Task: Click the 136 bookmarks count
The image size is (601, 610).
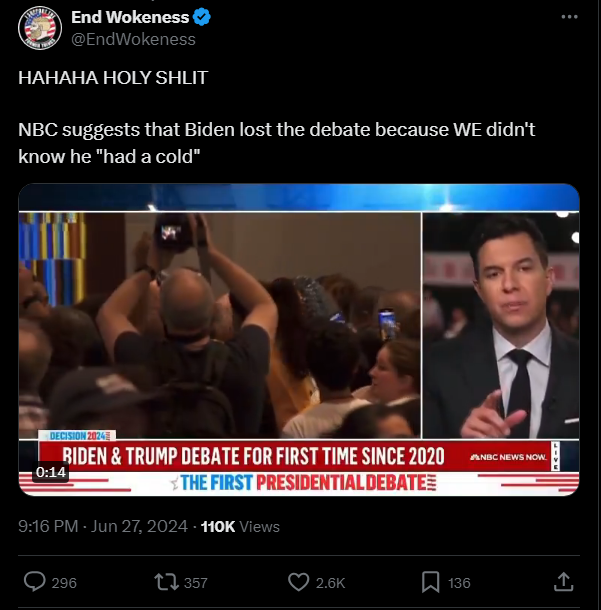Action: click(x=459, y=583)
